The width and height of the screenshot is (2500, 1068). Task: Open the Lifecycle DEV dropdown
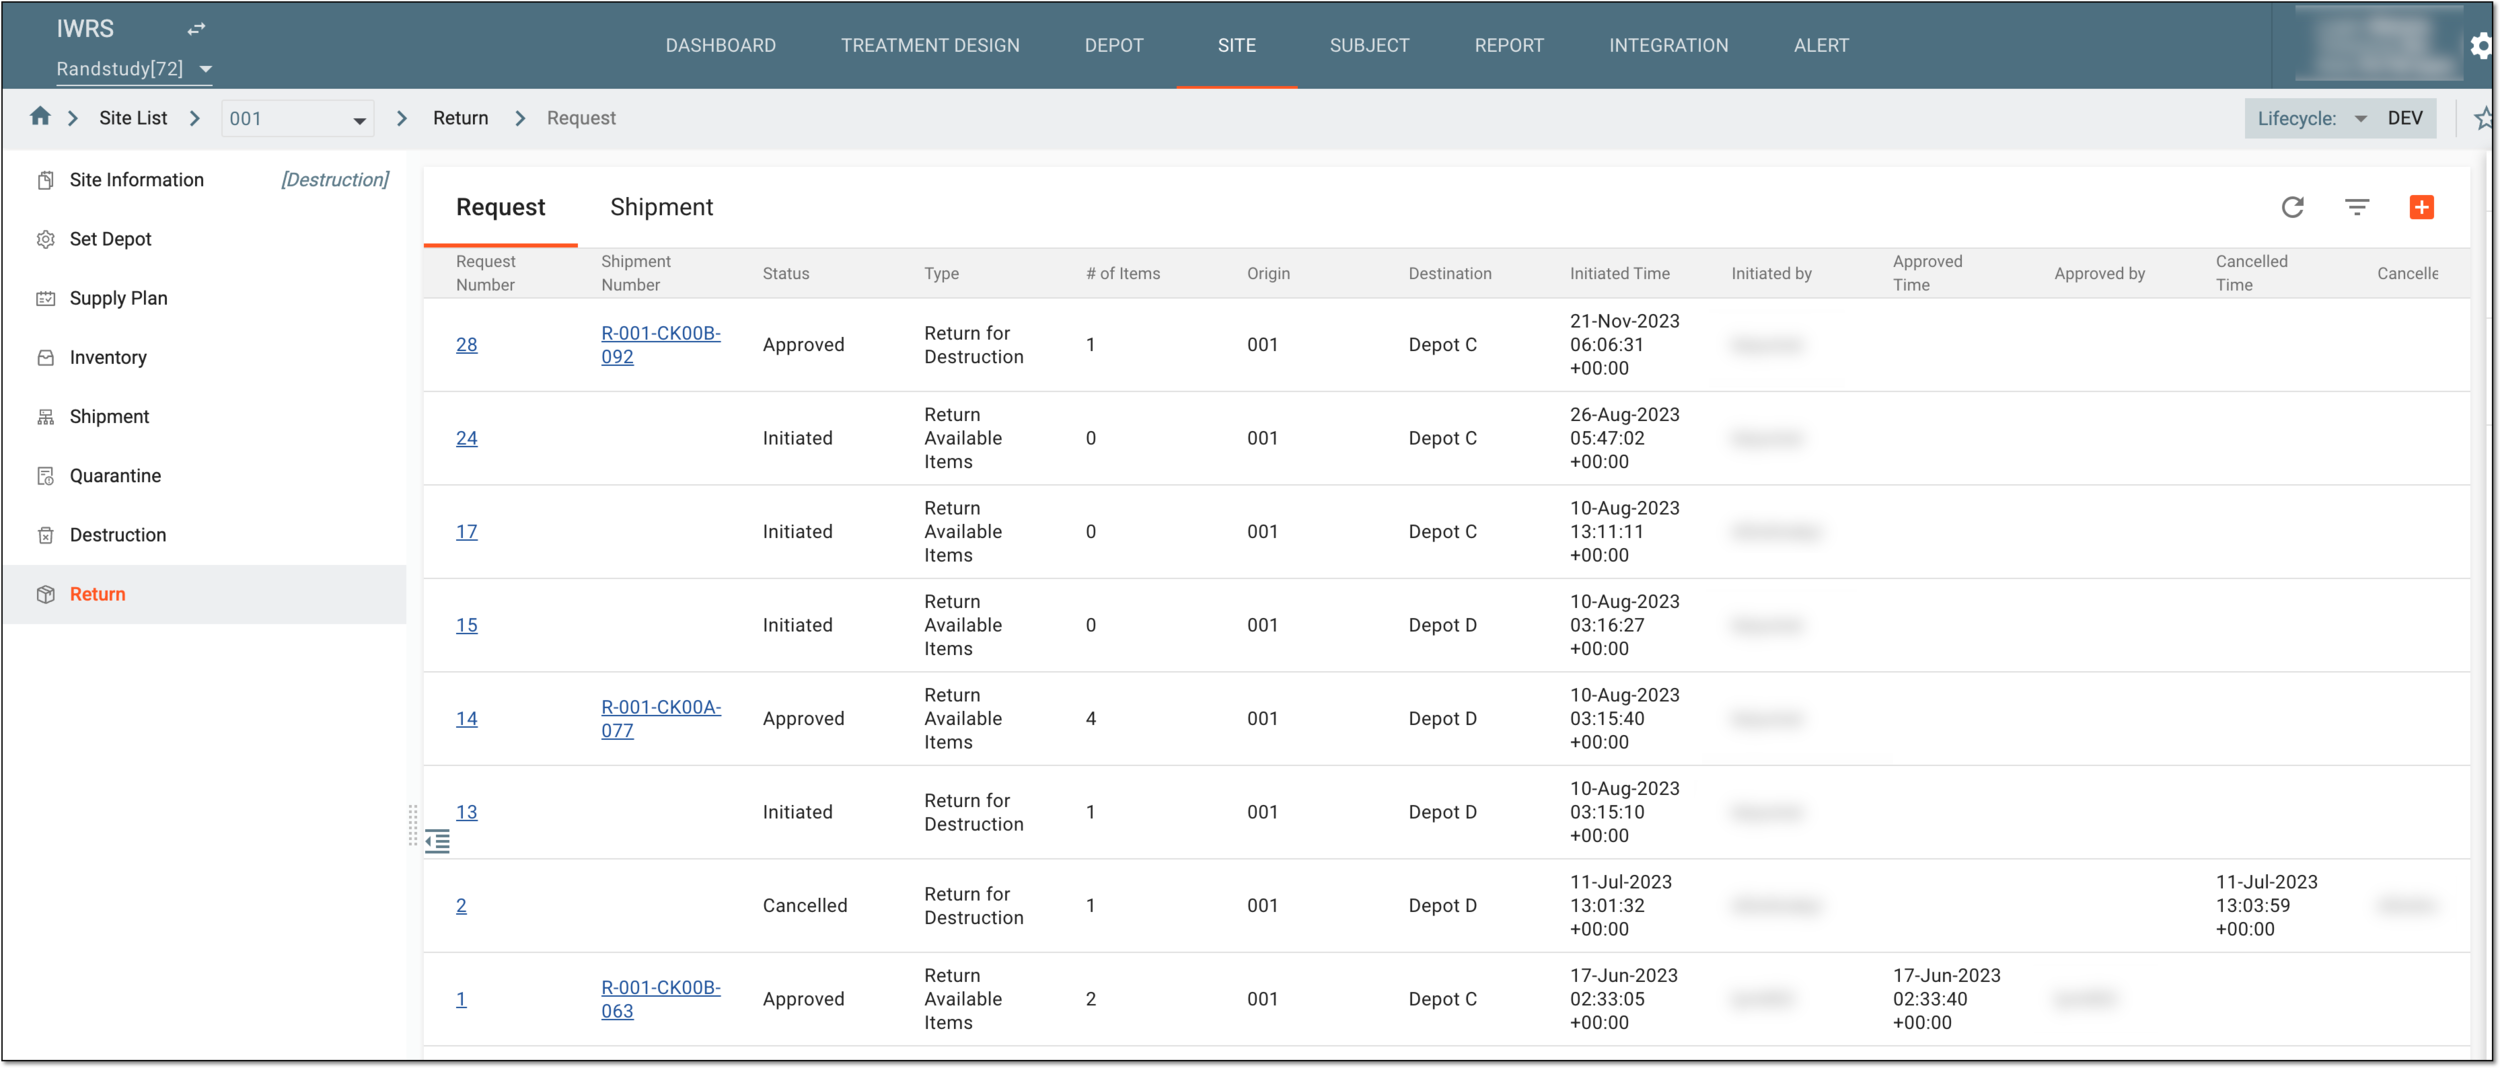tap(2340, 118)
